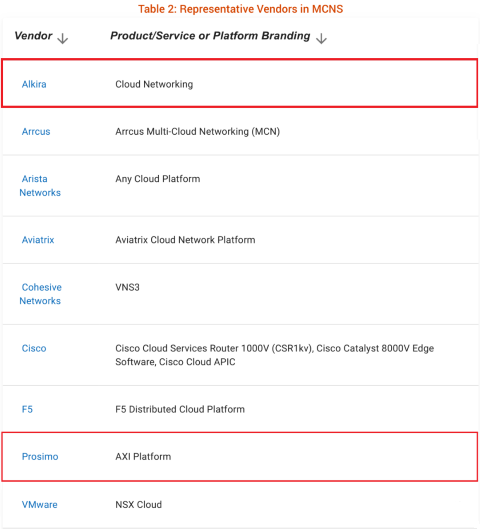Select the 'NSX Cloud' cell
The height and width of the screenshot is (529, 480).
(x=138, y=504)
